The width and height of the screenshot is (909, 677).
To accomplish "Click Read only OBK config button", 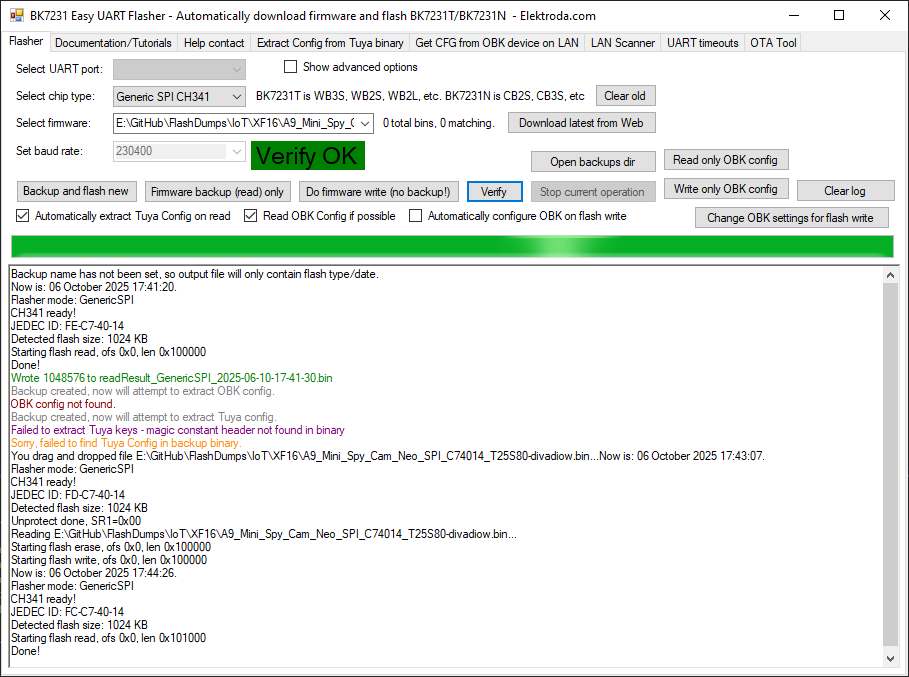I will 726,160.
